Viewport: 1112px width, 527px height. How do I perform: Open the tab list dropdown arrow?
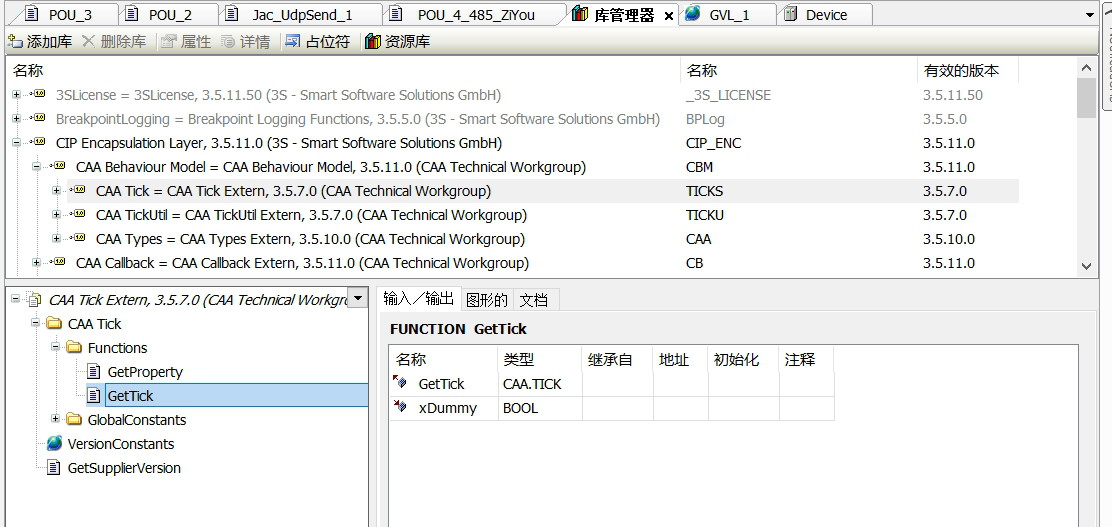1089,15
